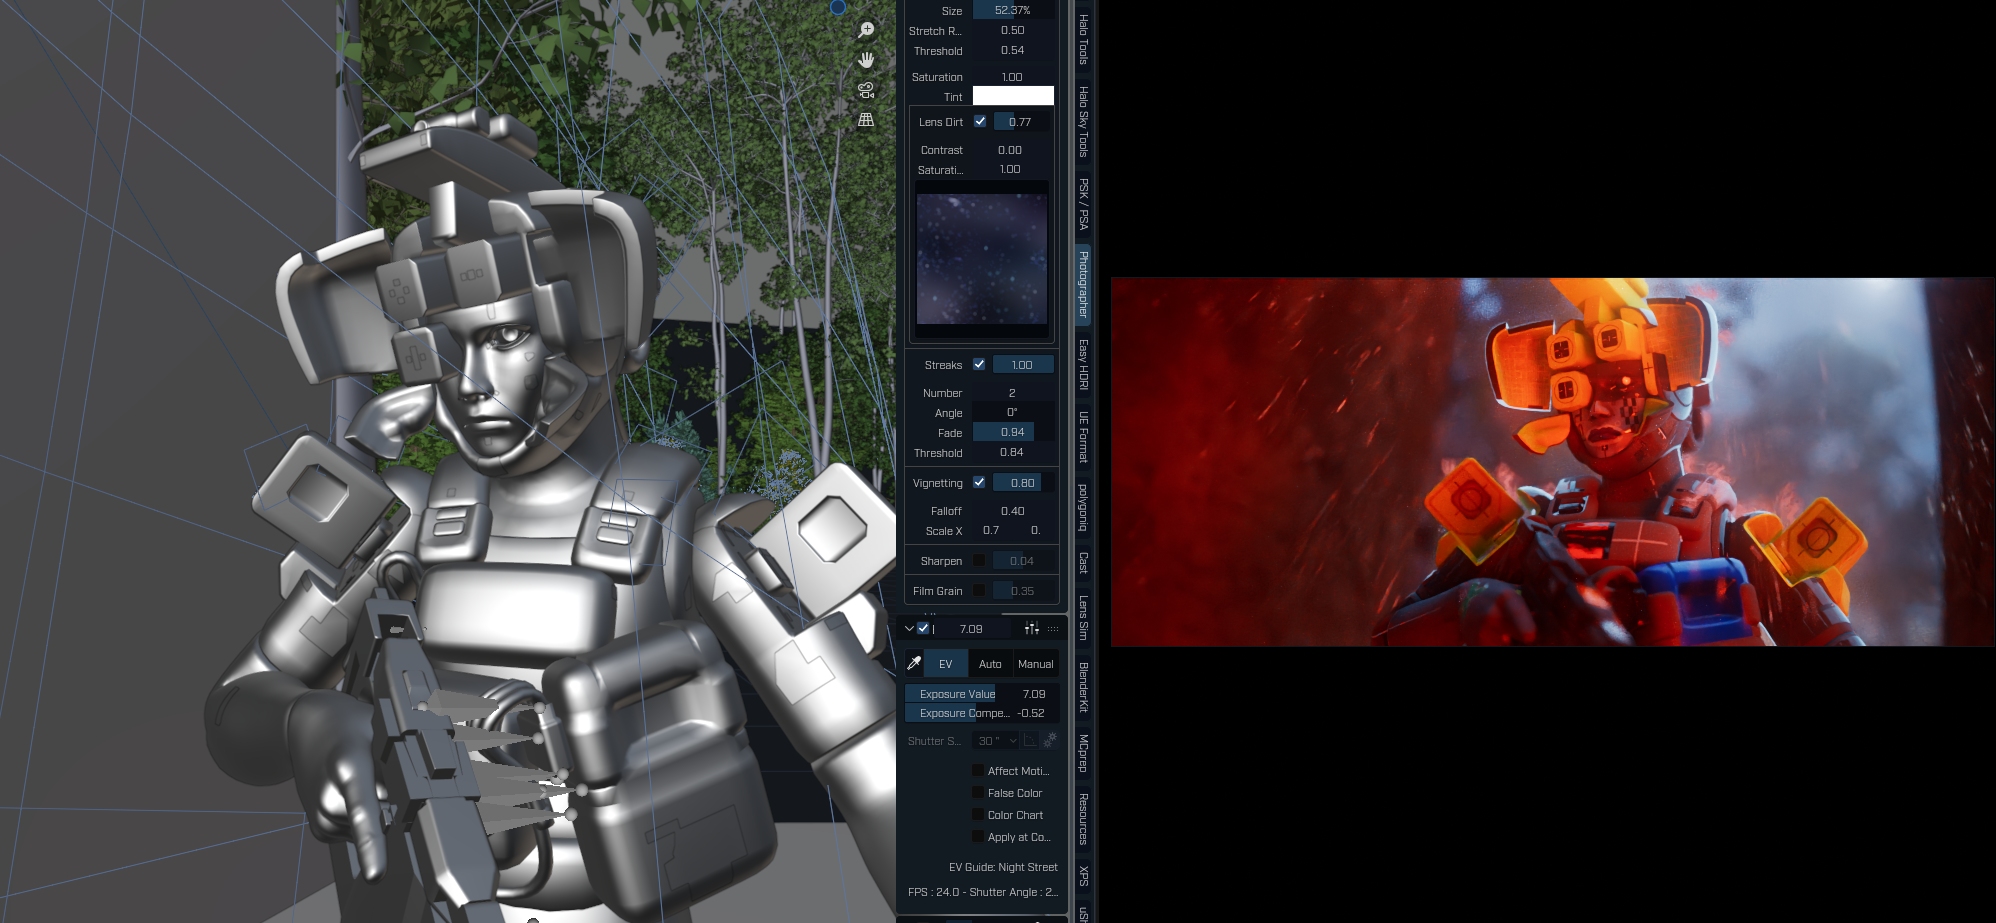Image resolution: width=1996 pixels, height=923 pixels.
Task: Open the Lens Dirt texture preview picker
Action: click(982, 259)
